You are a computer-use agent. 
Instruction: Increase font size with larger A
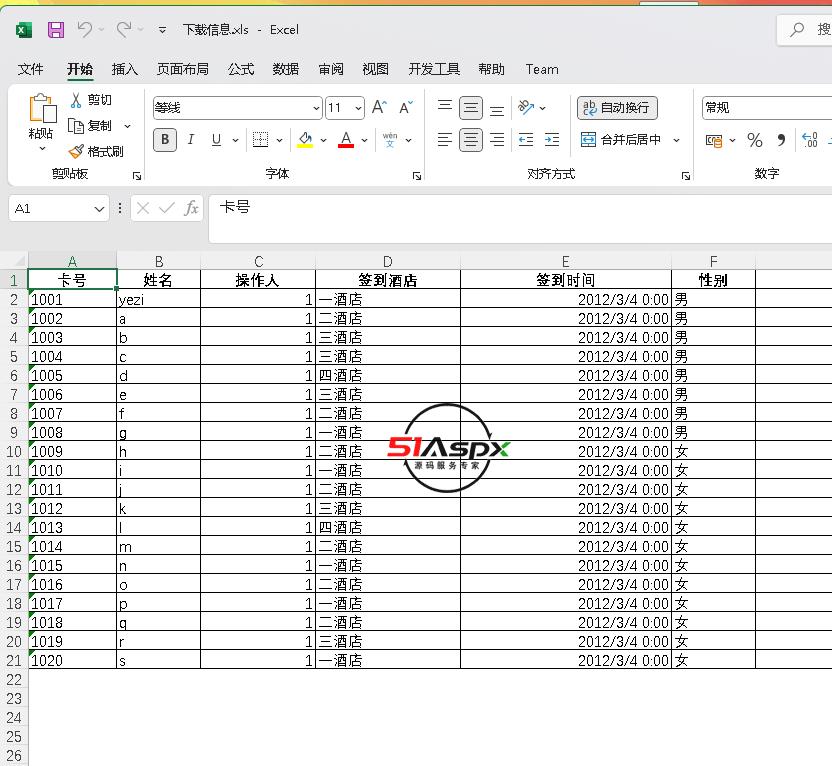point(379,108)
